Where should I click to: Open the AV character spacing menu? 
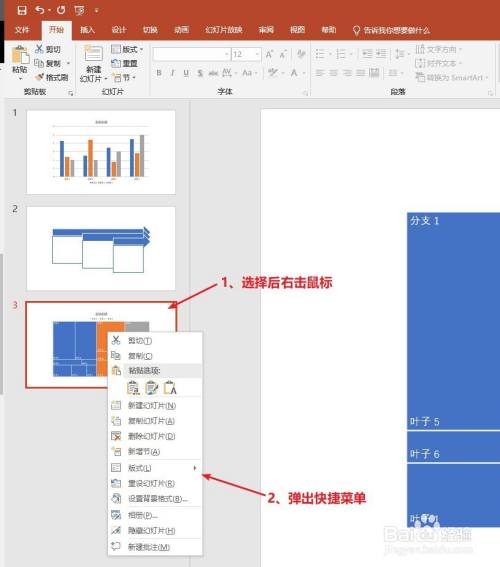tap(229, 73)
